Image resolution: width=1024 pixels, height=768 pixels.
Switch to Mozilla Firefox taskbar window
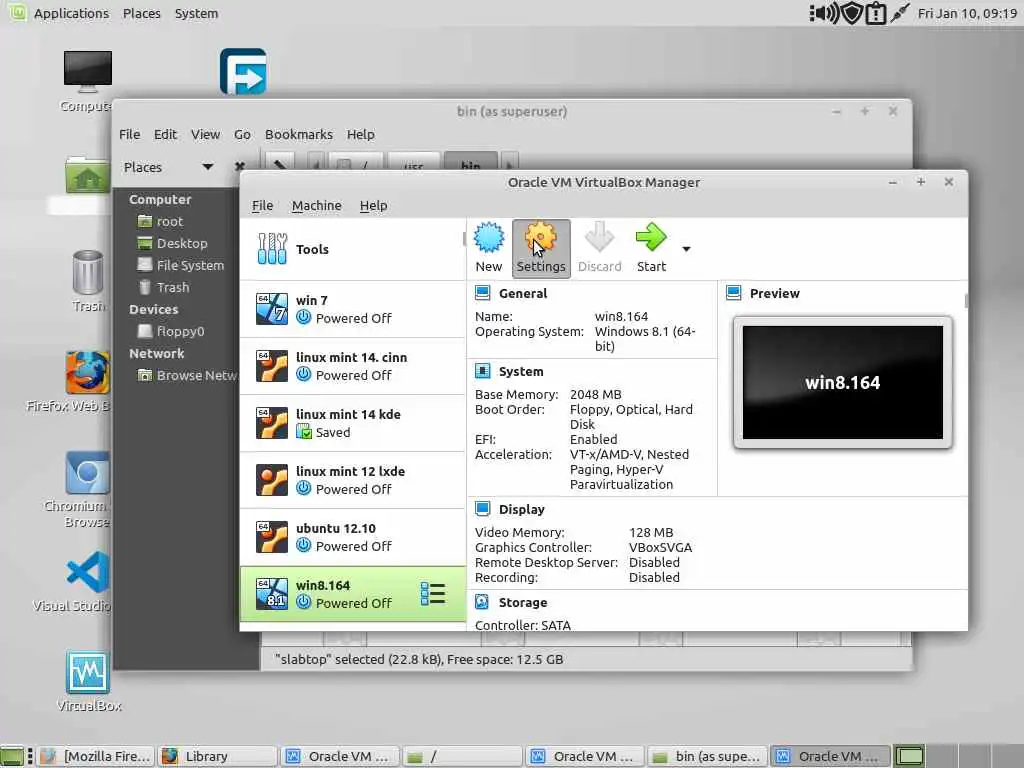coord(96,756)
